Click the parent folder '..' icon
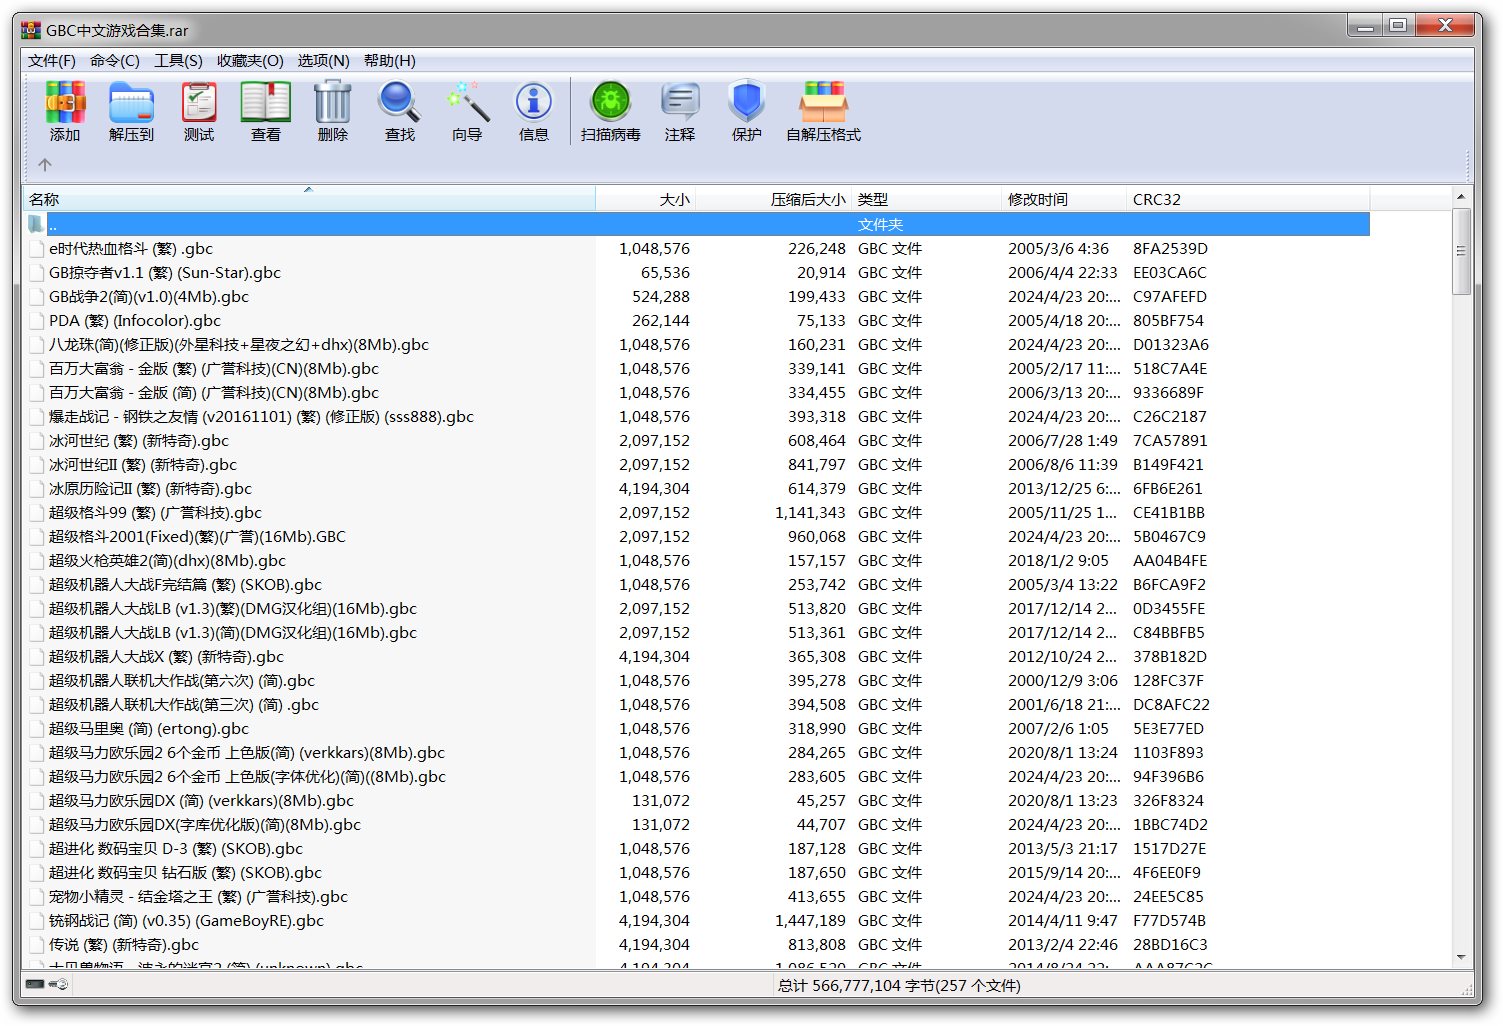This screenshot has height=1026, width=1503. pyautogui.click(x=37, y=224)
